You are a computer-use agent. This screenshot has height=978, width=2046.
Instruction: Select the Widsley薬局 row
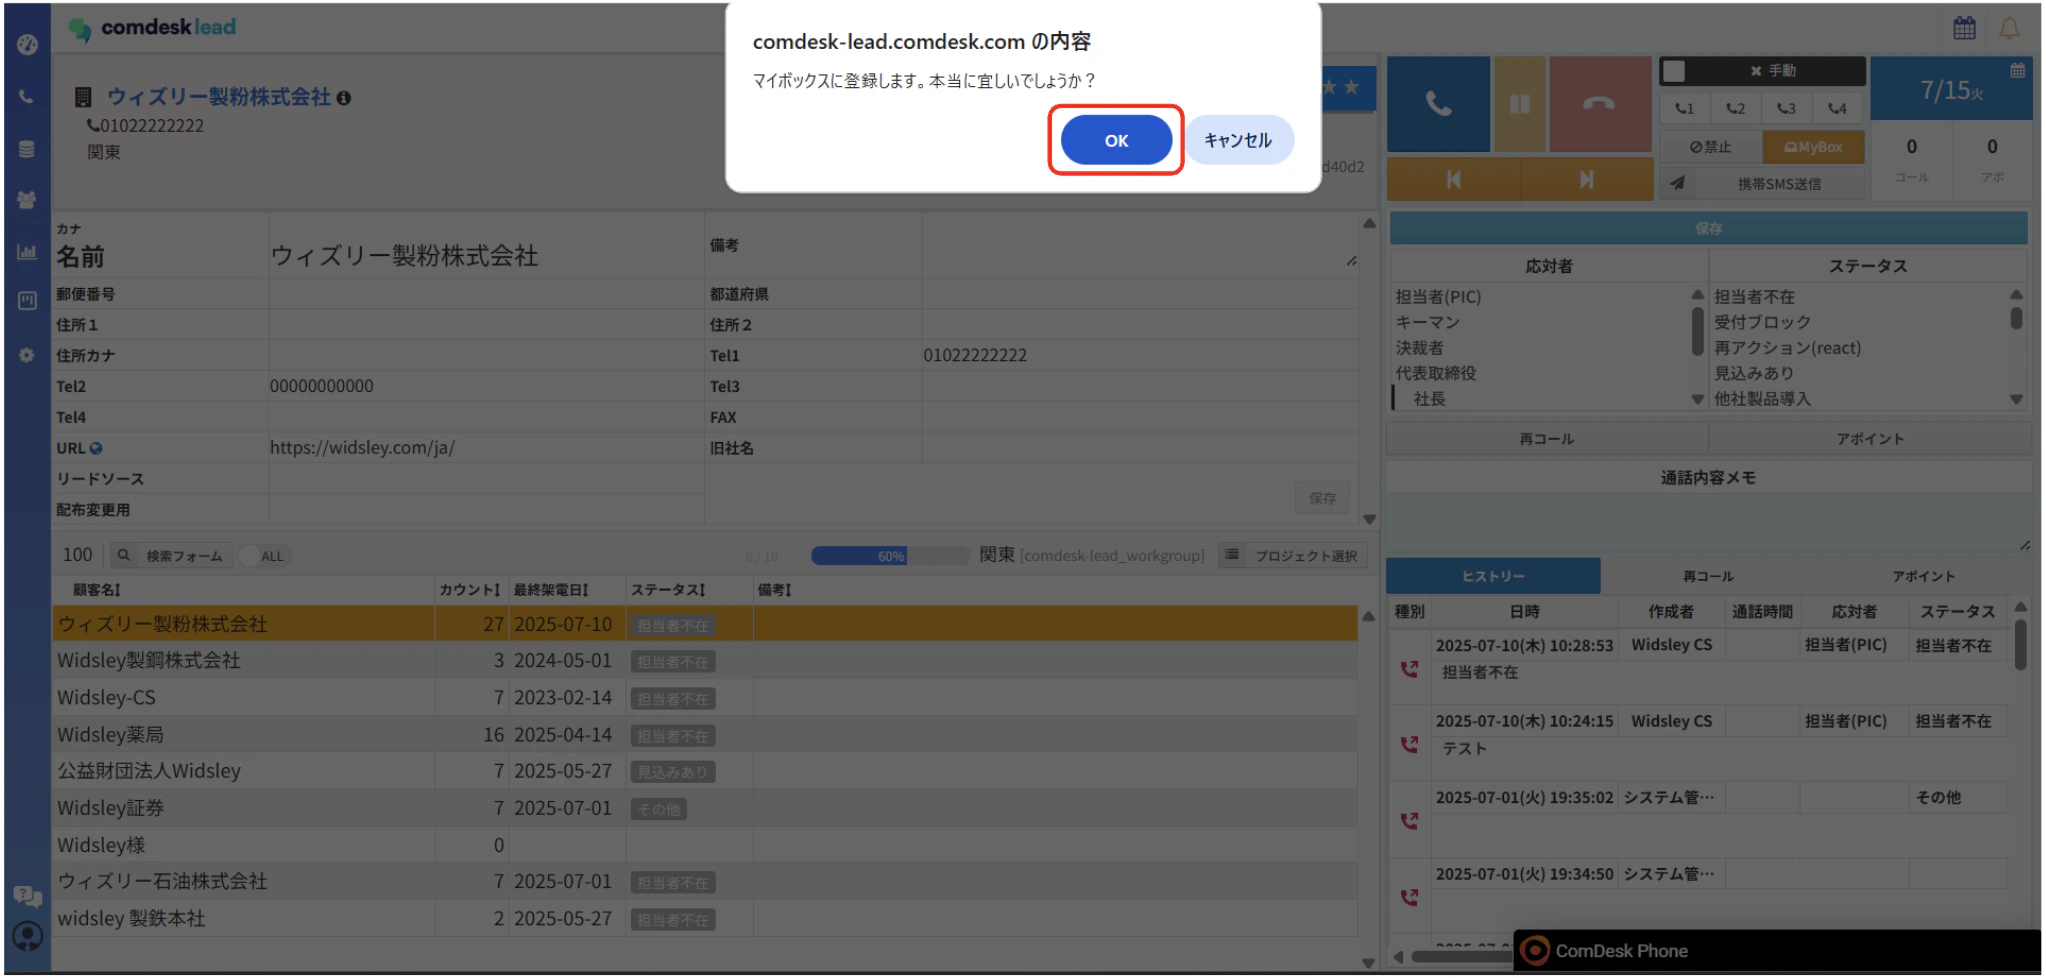point(704,735)
